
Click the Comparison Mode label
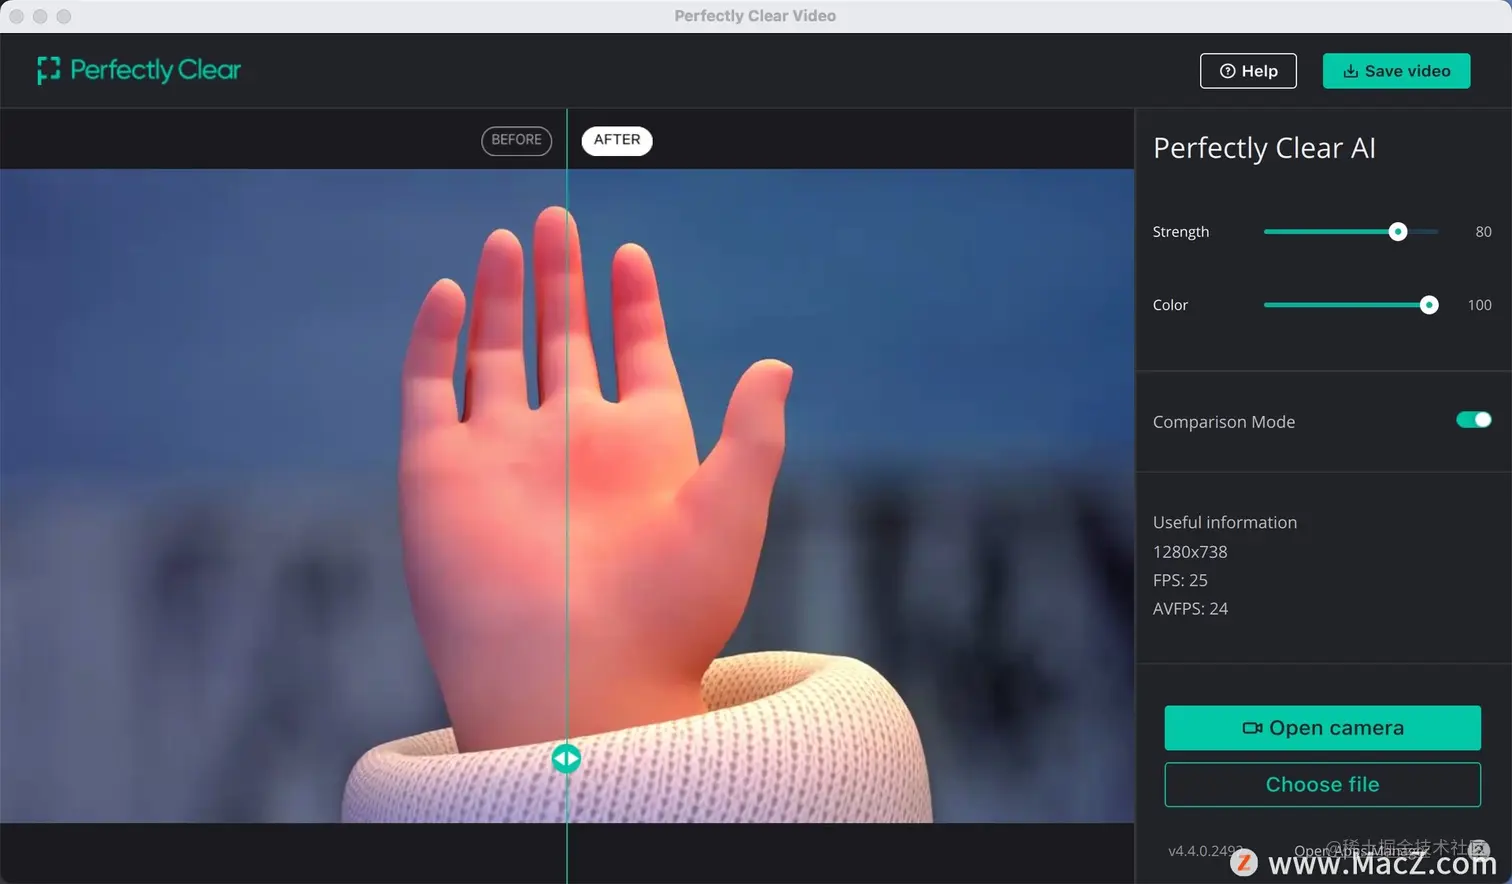point(1224,422)
